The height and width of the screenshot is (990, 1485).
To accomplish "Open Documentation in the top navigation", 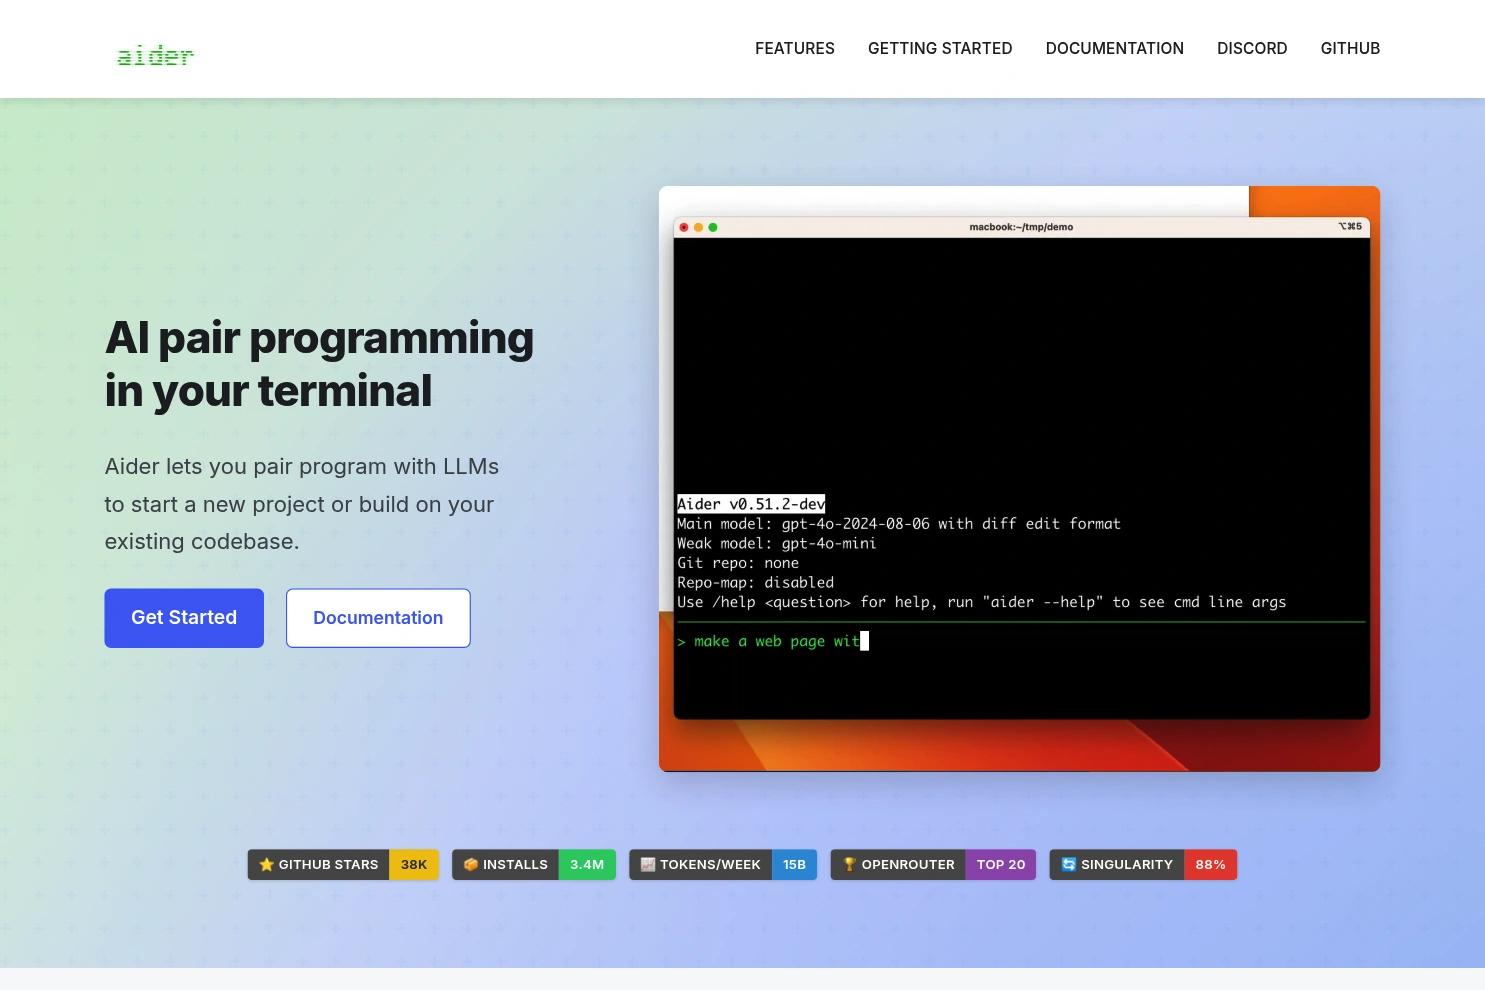I will (x=1115, y=48).
